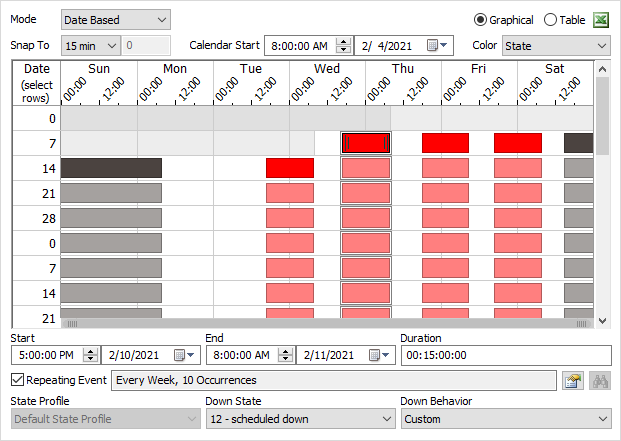Select the Graphical radio button

tap(480, 20)
